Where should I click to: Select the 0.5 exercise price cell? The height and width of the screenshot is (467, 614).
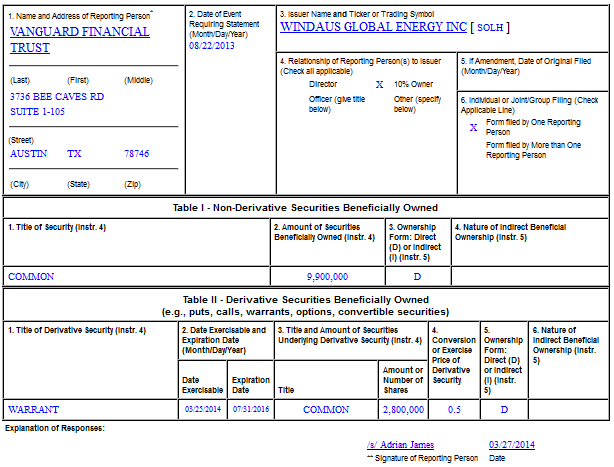click(x=454, y=409)
